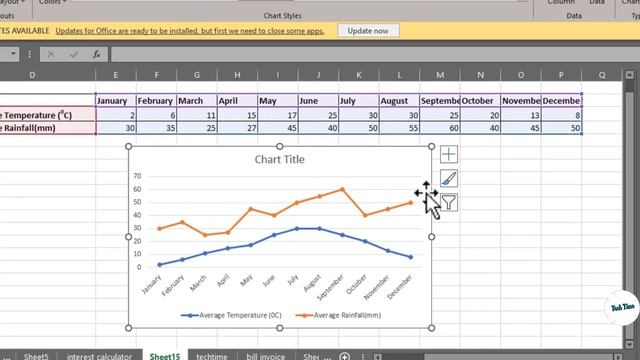The image size is (640, 360).
Task: Open sheet tab options three dots
Action: pyautogui.click(x=363, y=356)
